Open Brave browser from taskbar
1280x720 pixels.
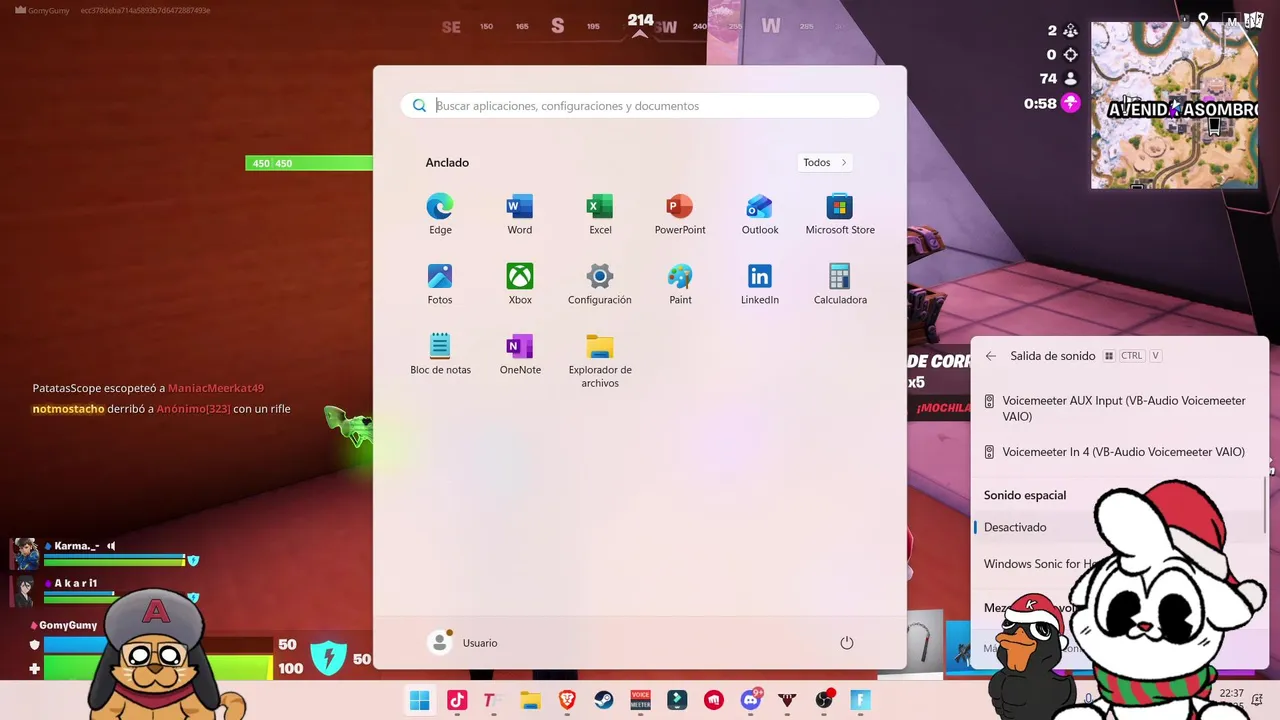point(567,701)
